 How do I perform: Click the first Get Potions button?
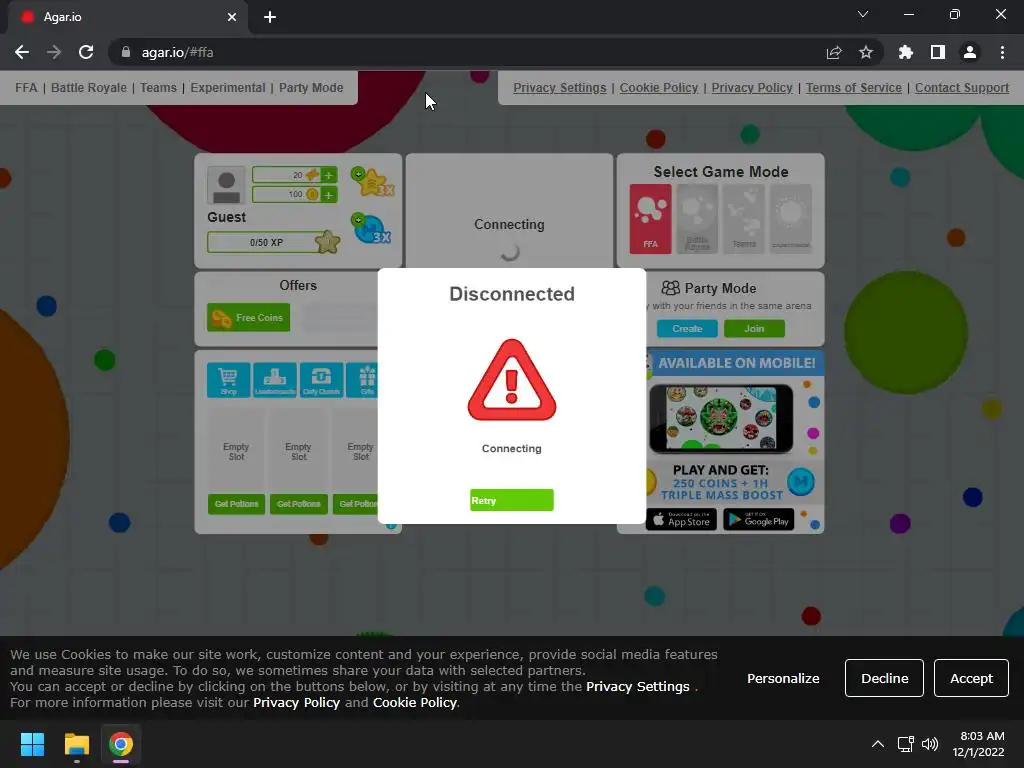(236, 504)
